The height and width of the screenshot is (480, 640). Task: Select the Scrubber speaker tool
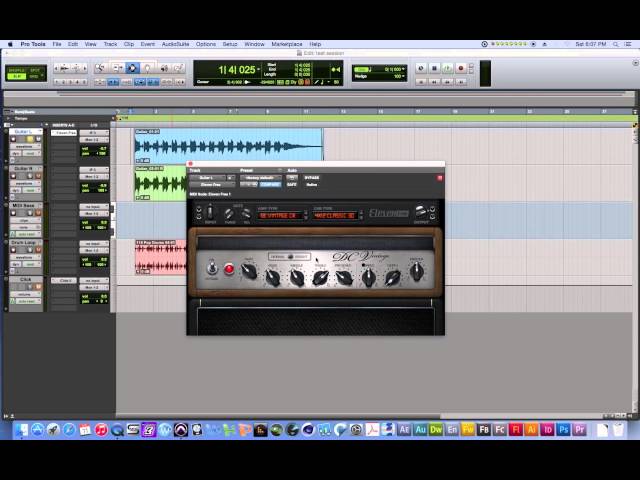pyautogui.click(x=164, y=68)
